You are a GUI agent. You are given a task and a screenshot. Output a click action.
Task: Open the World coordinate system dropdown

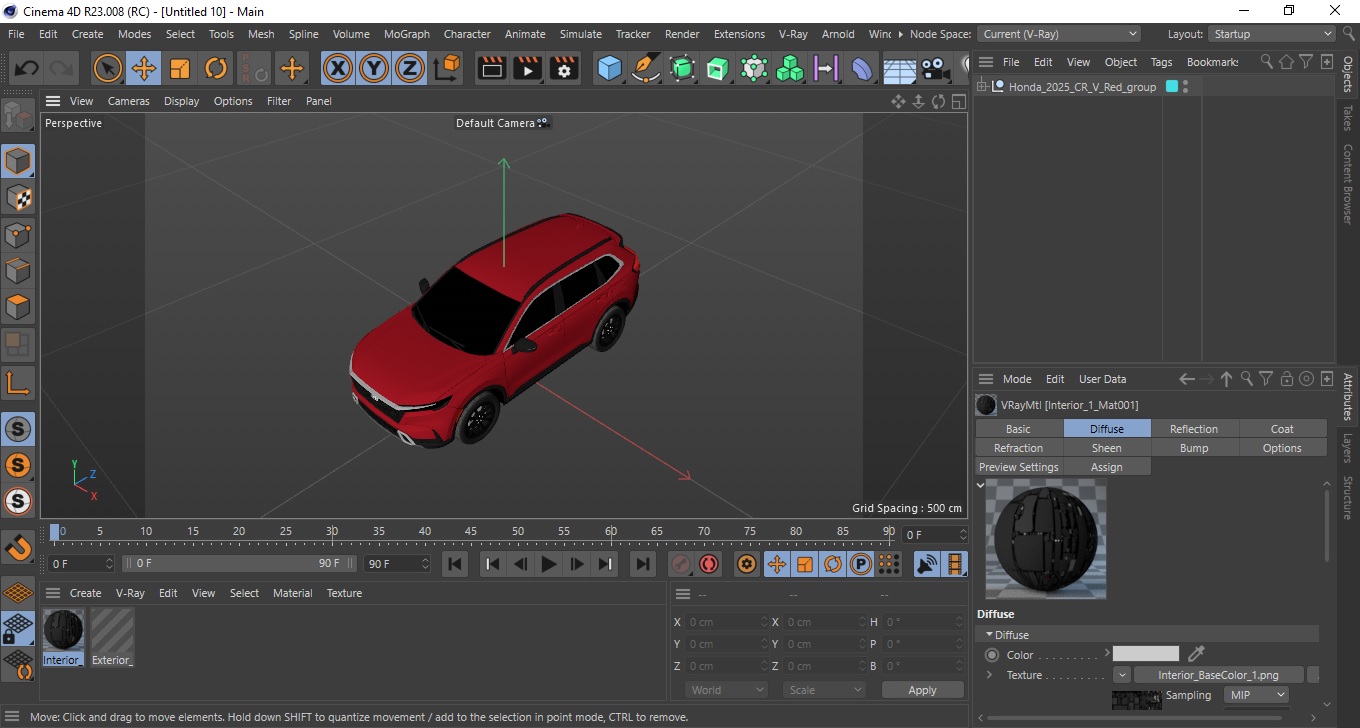click(726, 690)
